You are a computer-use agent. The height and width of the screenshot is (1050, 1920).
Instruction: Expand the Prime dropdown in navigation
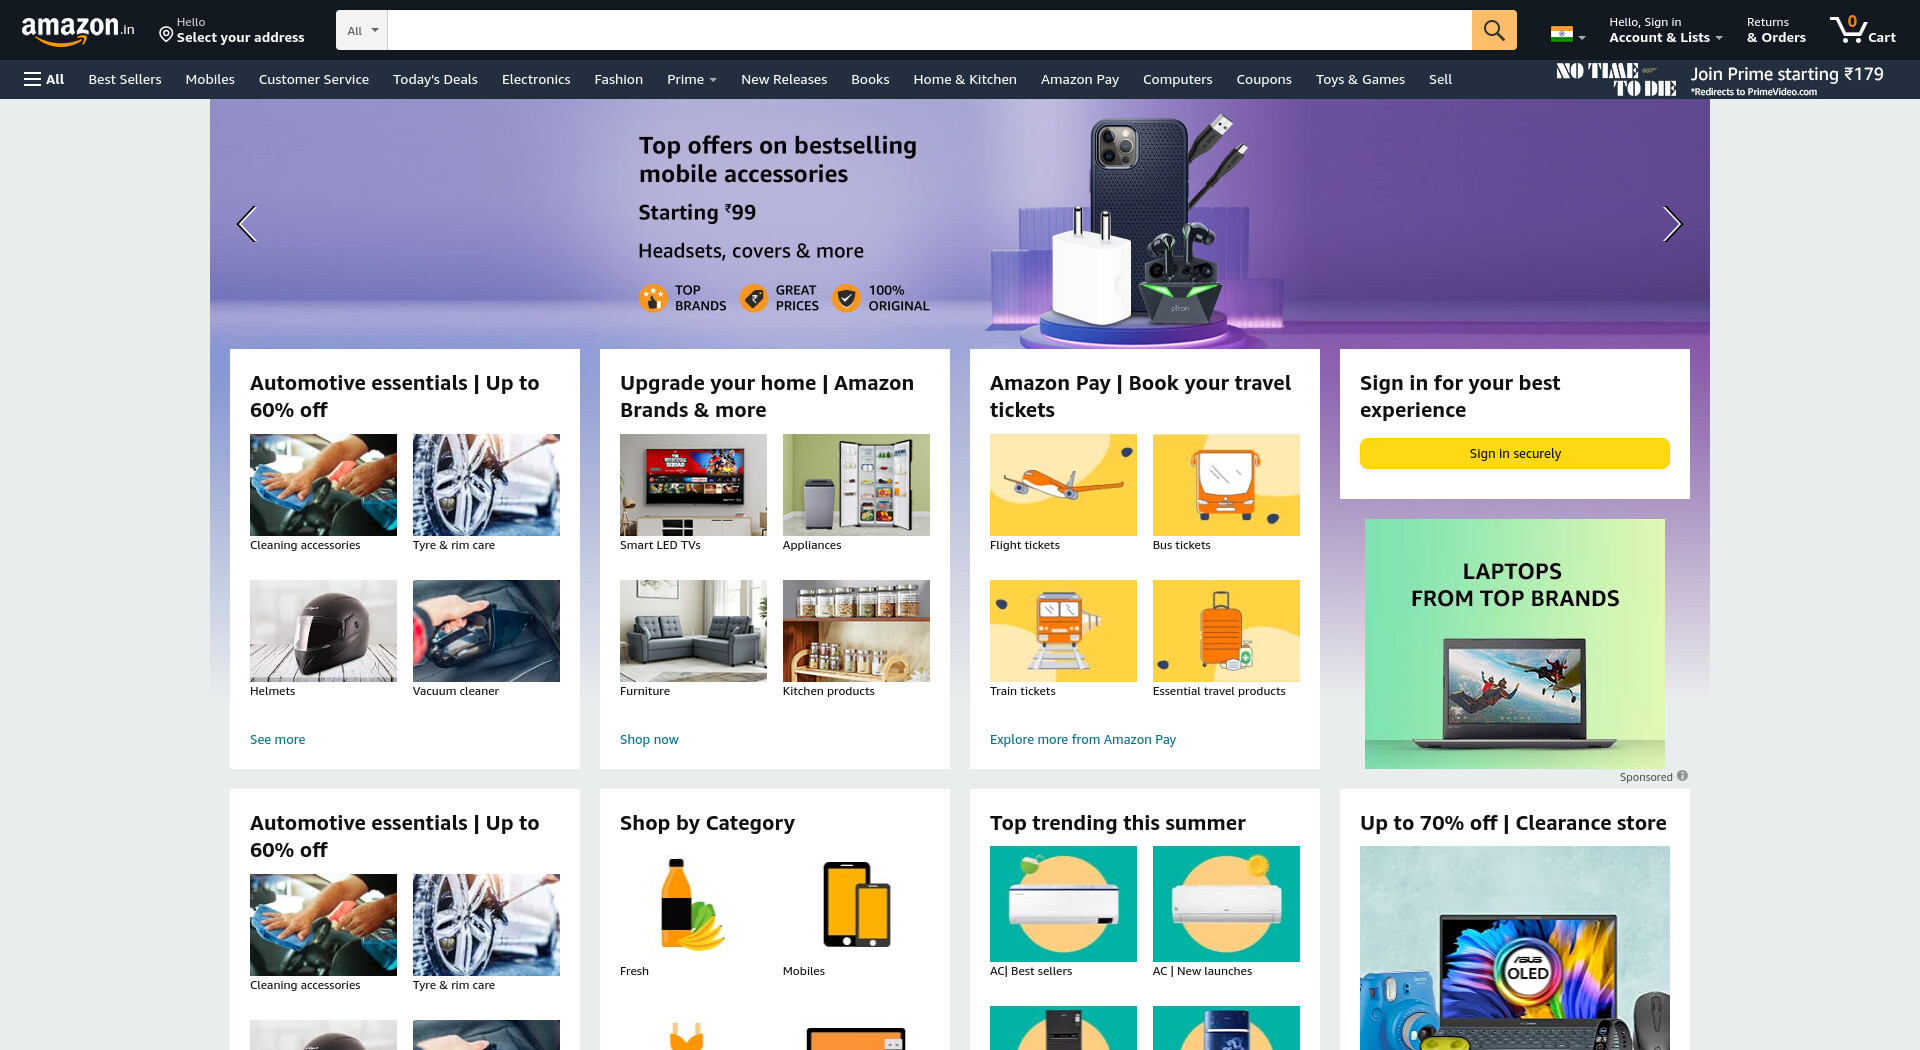[x=691, y=79]
